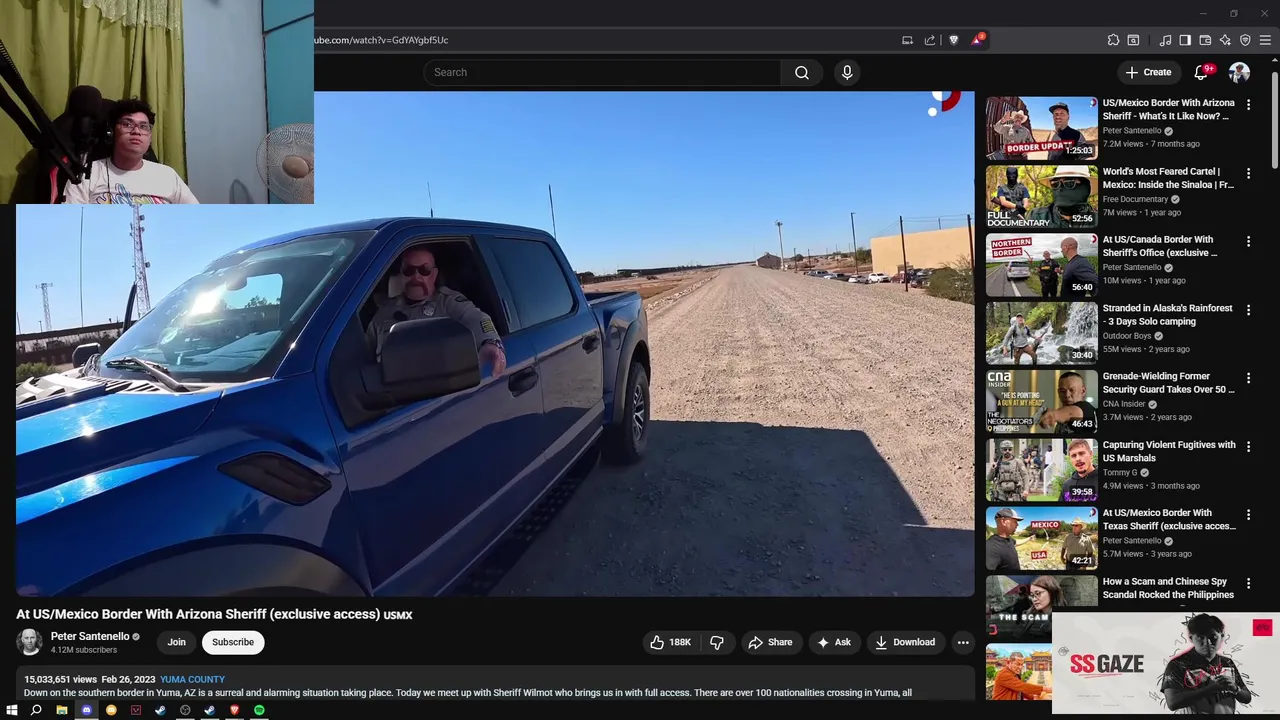
Task: Open Windows Start menu
Action: click(12, 710)
